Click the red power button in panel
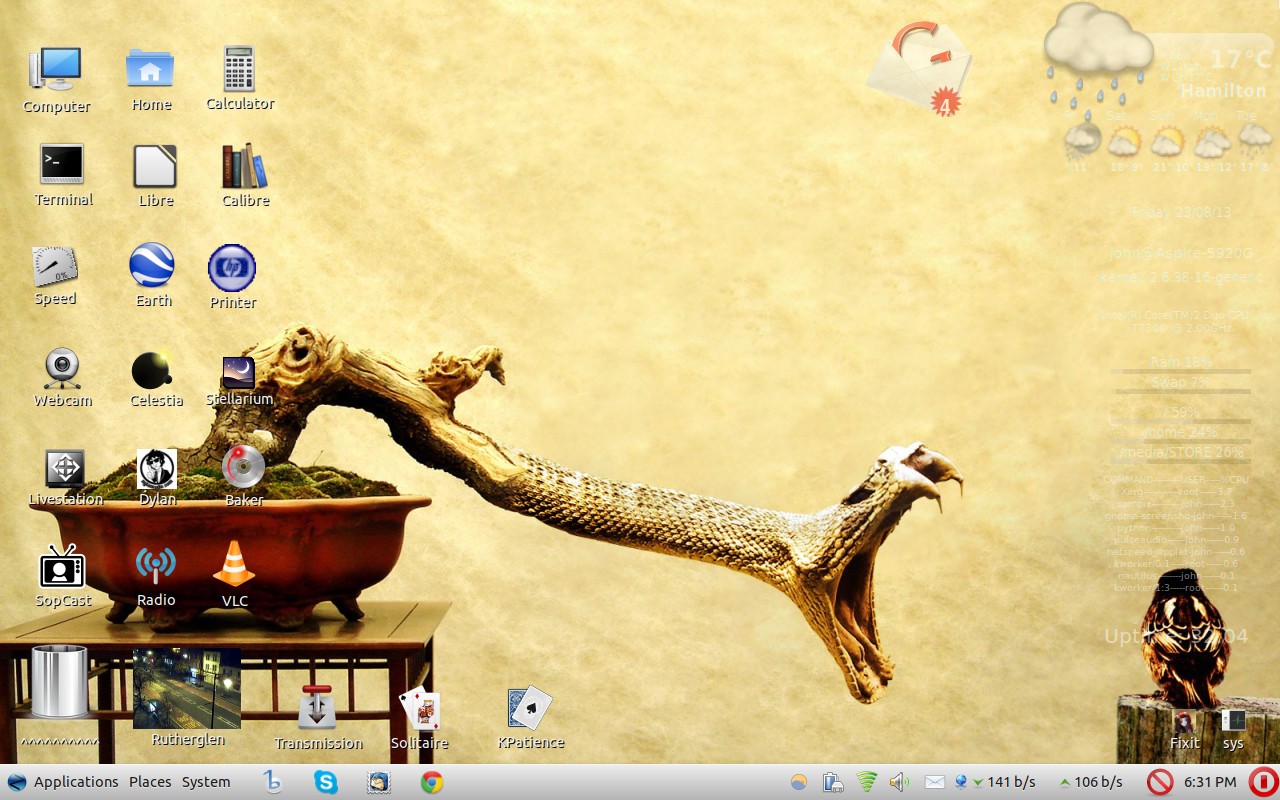 pos(1262,782)
